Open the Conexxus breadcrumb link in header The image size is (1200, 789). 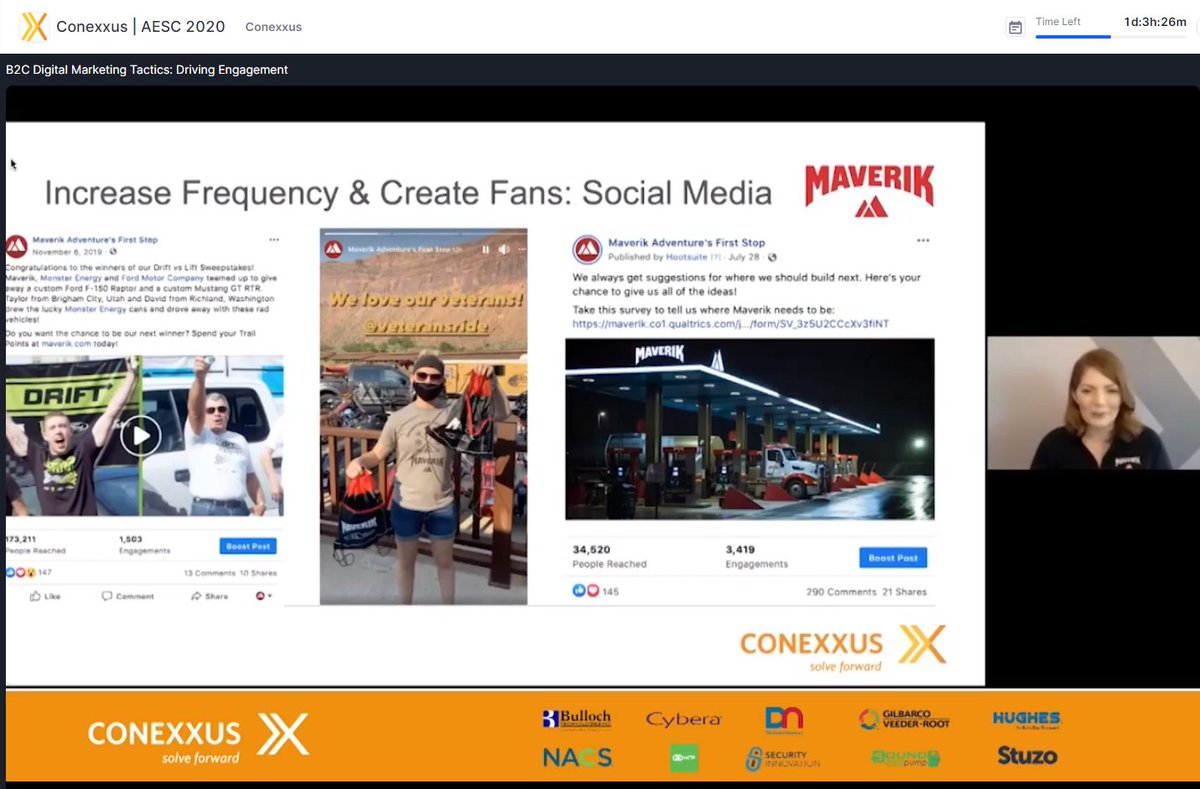(x=273, y=27)
